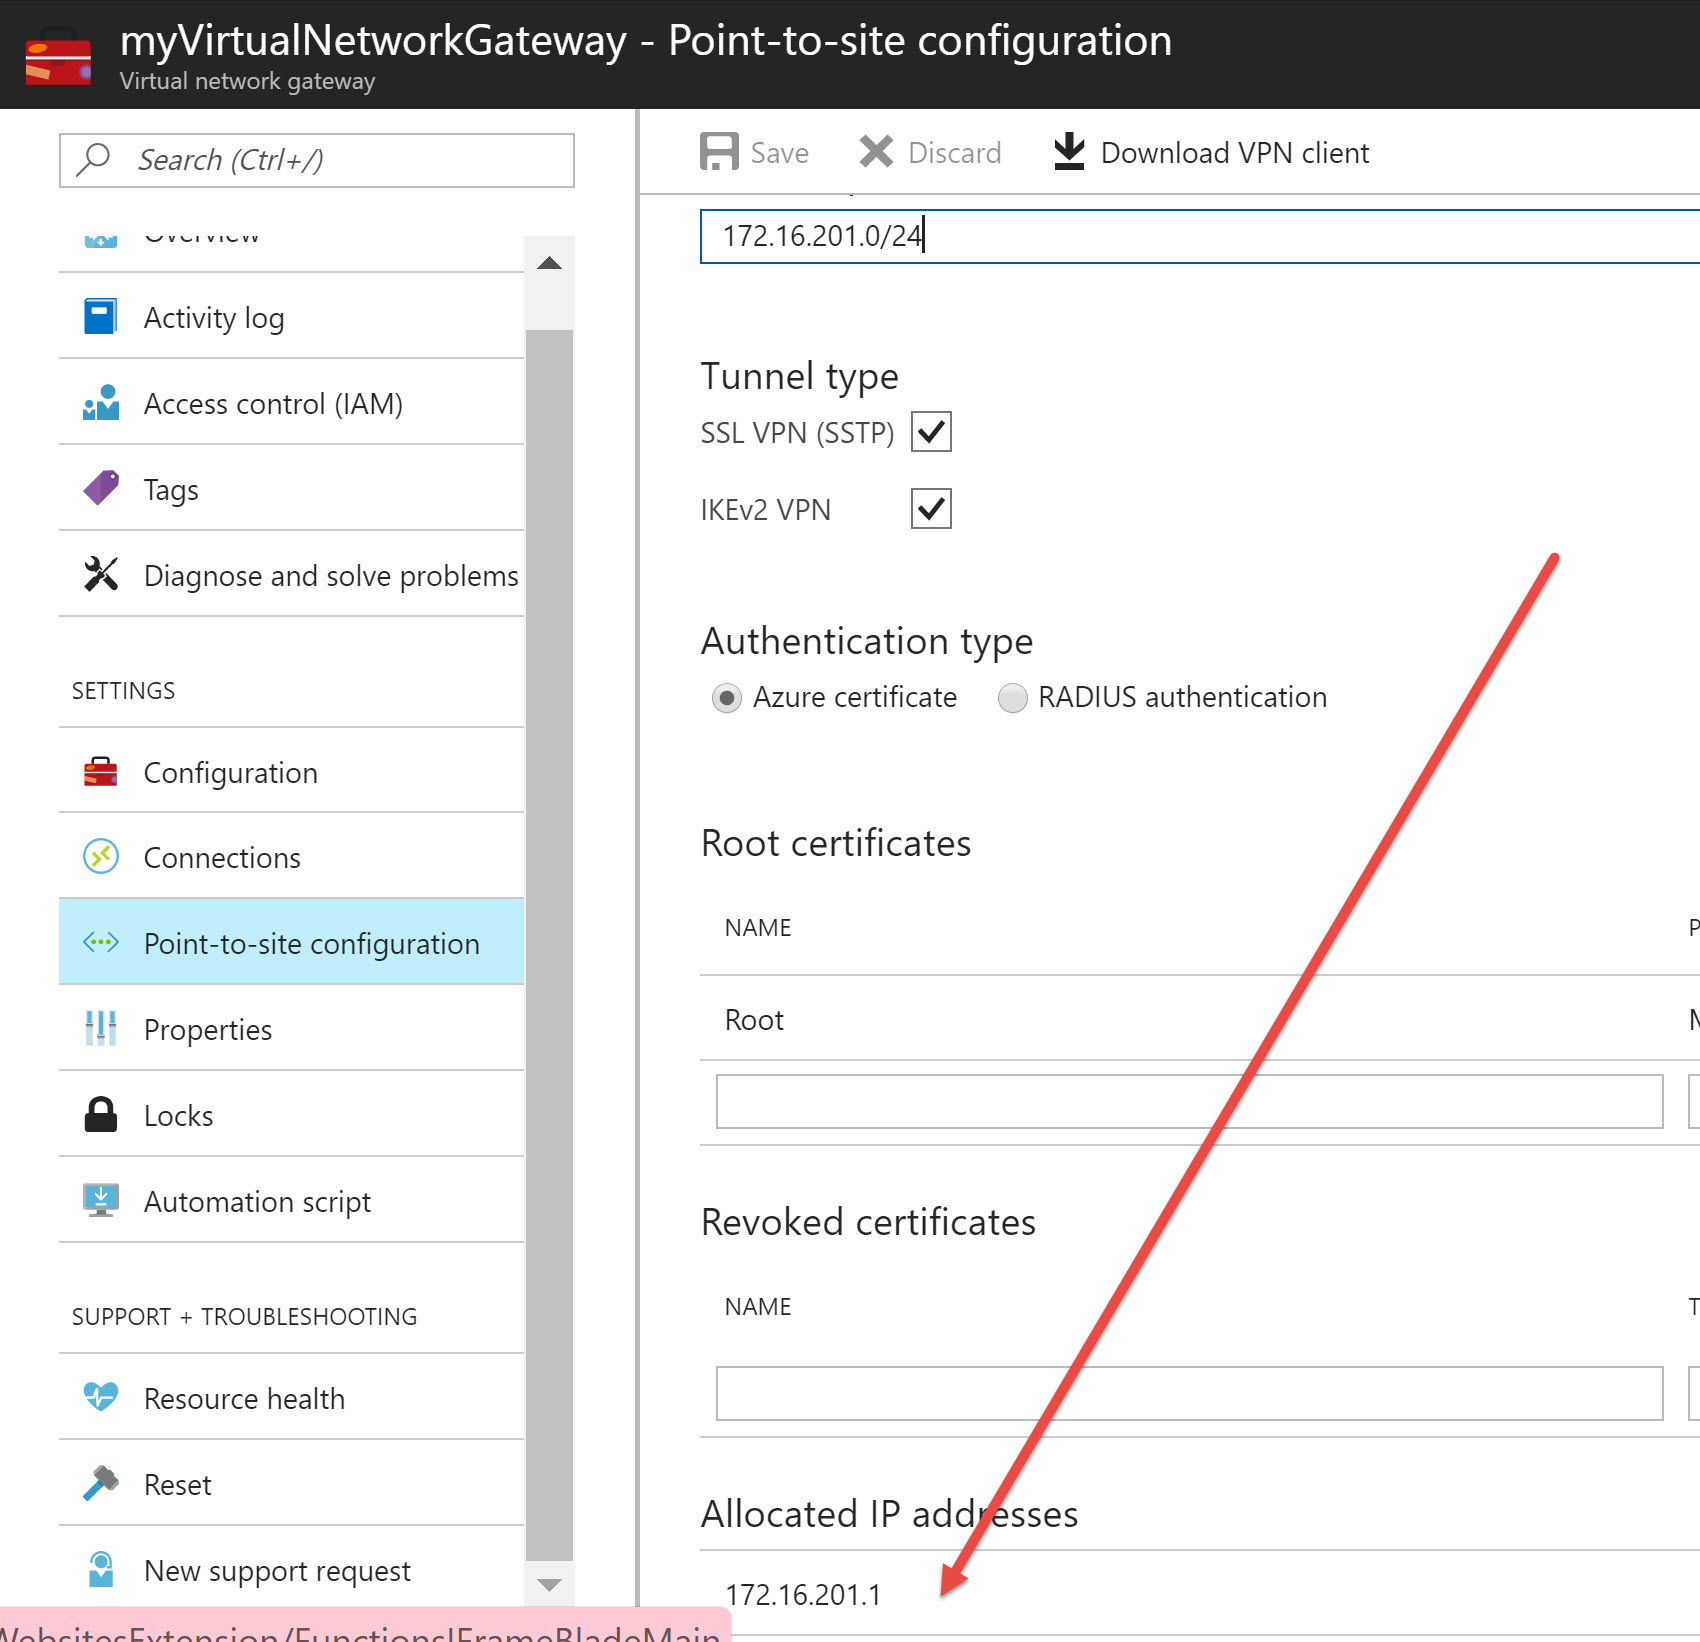
Task: Click the Connections circular icon
Action: click(x=100, y=857)
